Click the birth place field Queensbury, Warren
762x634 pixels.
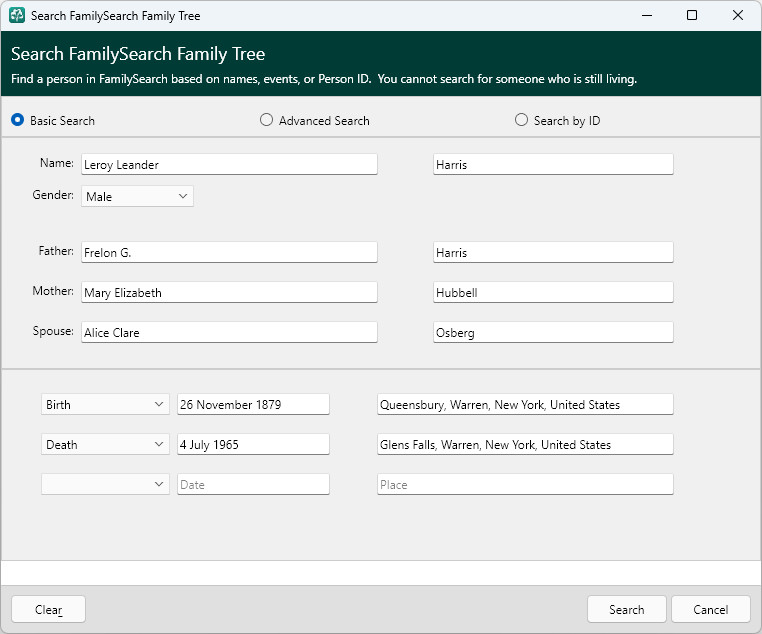point(525,404)
